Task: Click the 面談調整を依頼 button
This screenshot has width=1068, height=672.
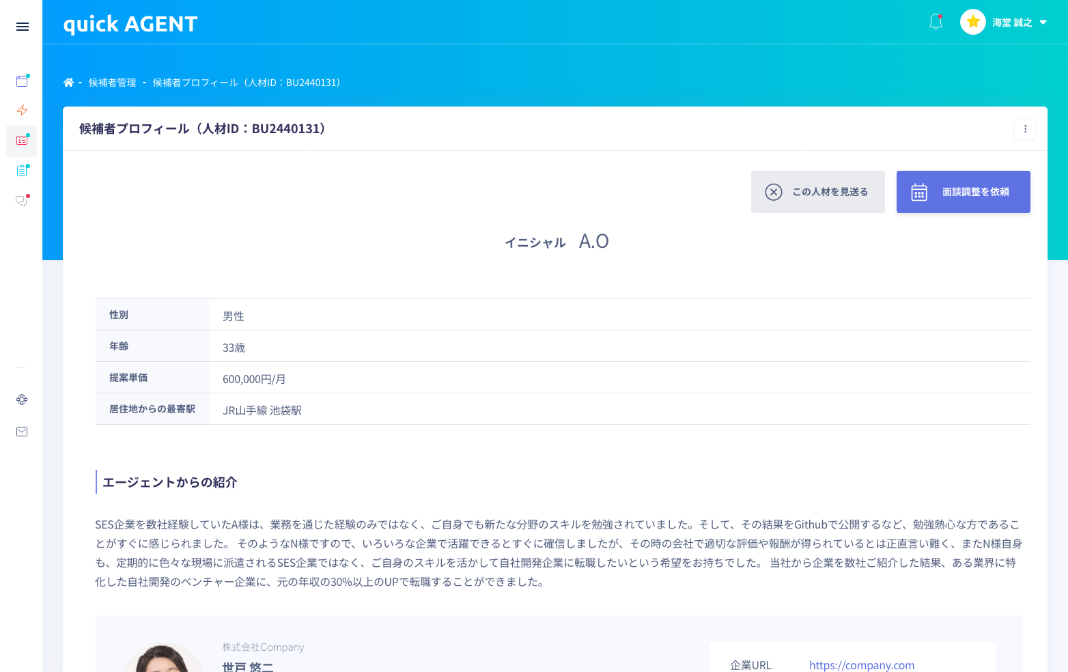Action: 963,192
